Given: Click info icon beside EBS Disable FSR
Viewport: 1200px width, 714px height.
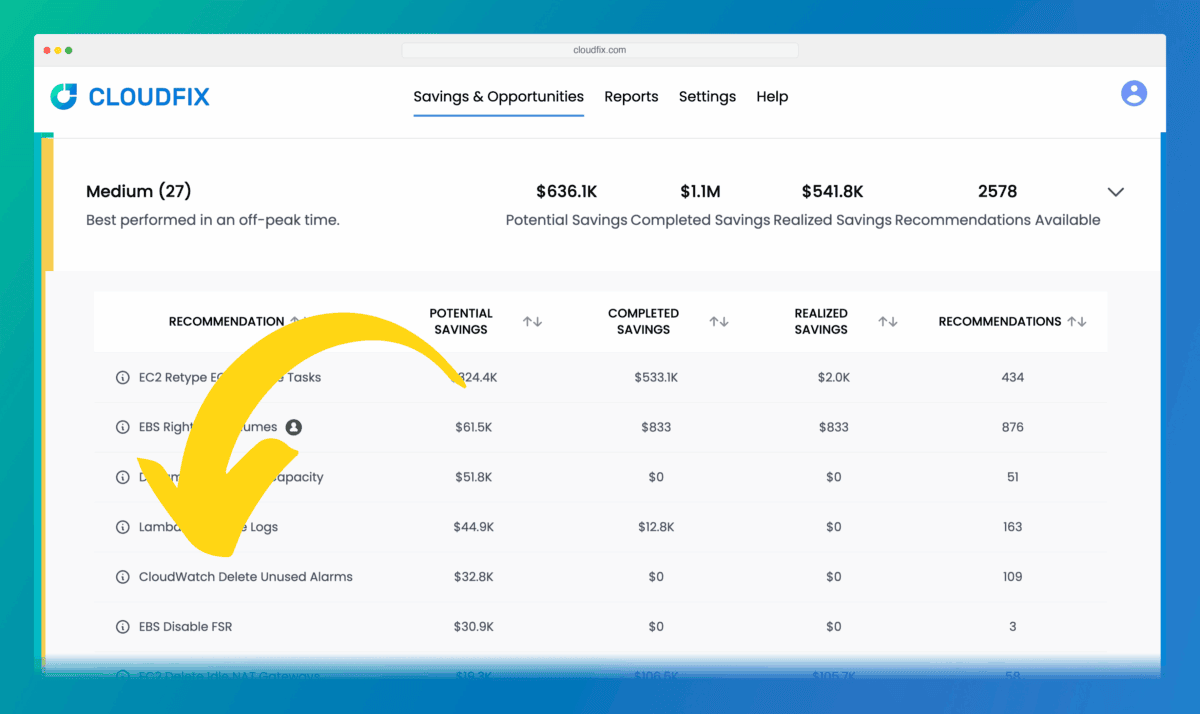Looking at the screenshot, I should (123, 627).
